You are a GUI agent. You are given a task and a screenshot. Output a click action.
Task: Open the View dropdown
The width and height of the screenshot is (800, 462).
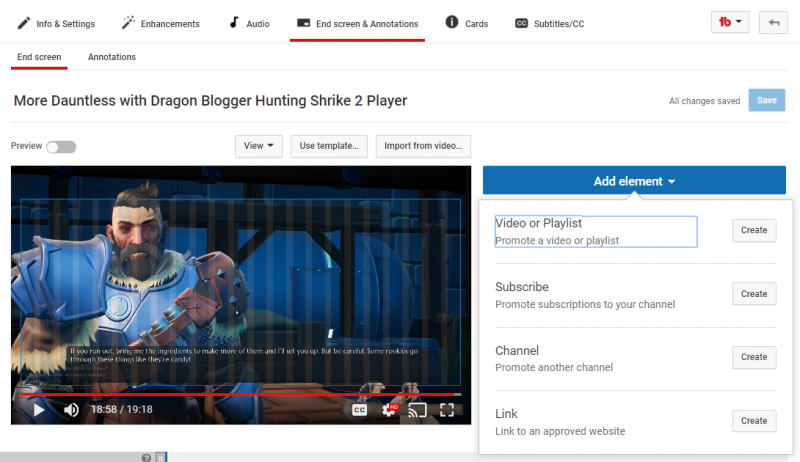coord(259,146)
